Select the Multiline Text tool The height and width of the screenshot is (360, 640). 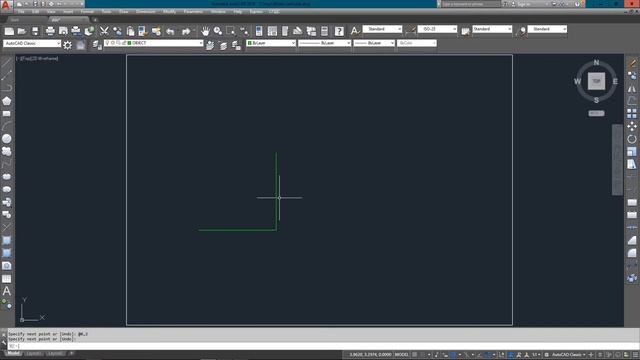click(x=7, y=291)
